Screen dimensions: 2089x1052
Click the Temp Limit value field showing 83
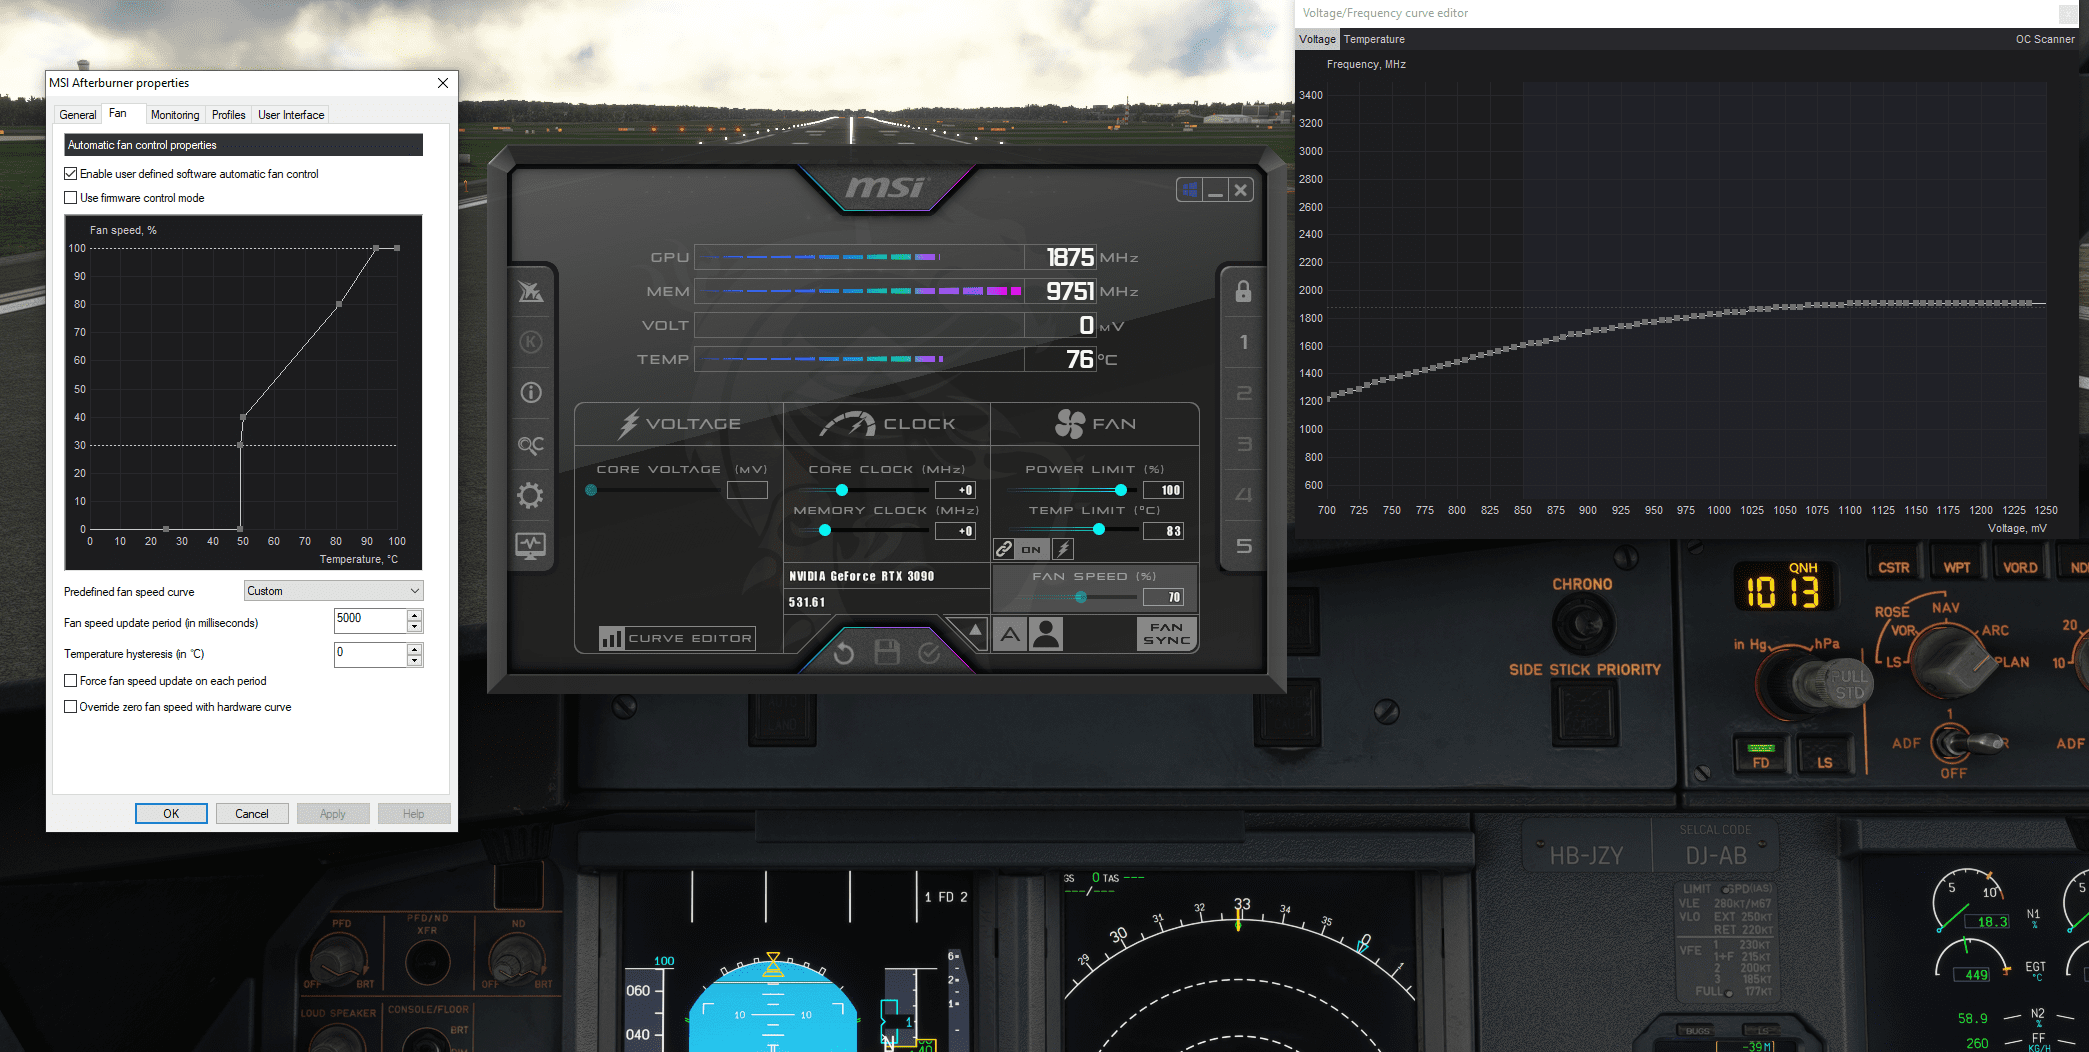[1164, 531]
